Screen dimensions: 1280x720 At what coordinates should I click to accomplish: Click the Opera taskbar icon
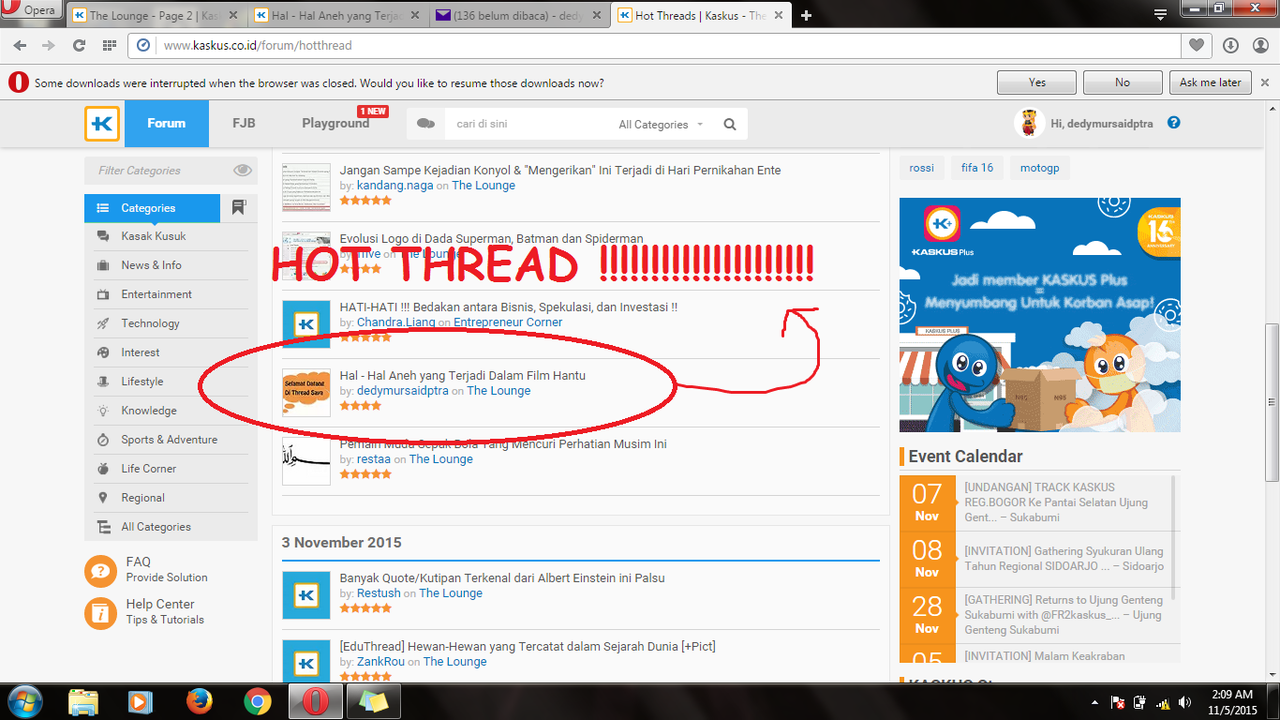pos(315,701)
